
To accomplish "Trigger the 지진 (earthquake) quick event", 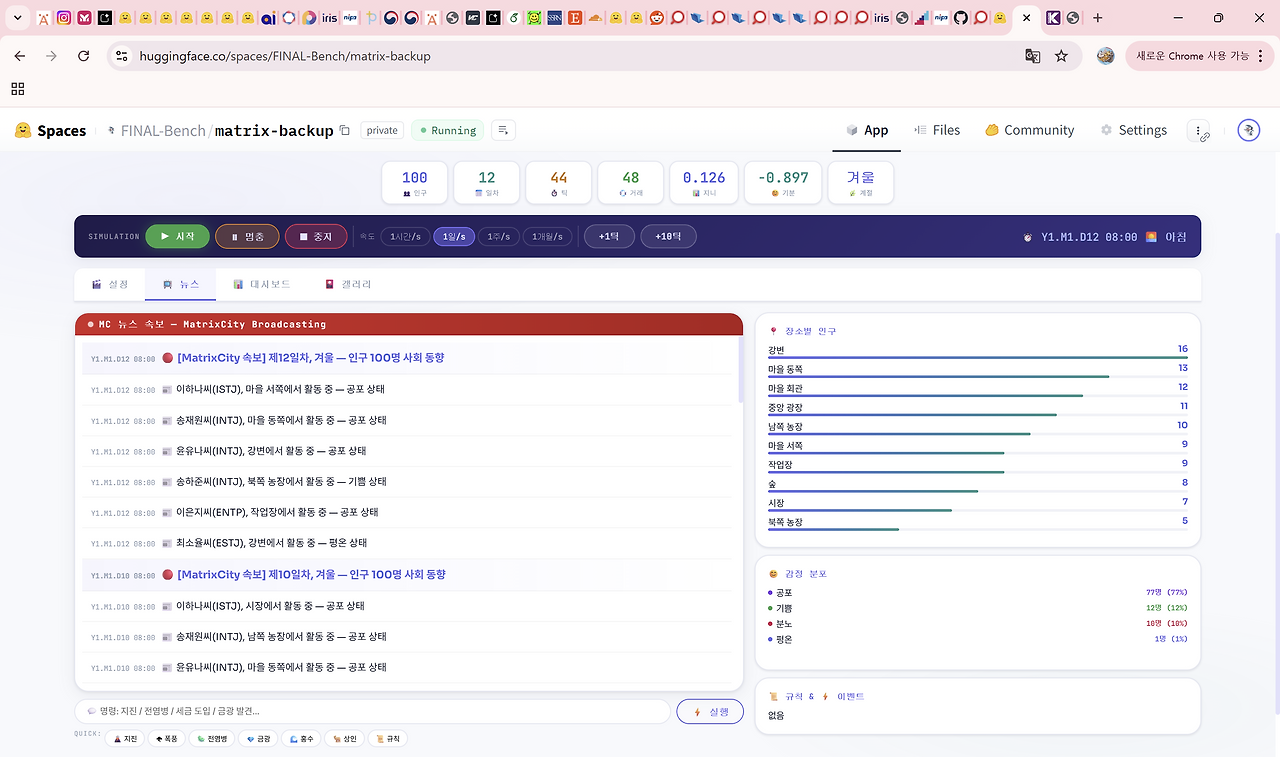I will [x=125, y=738].
